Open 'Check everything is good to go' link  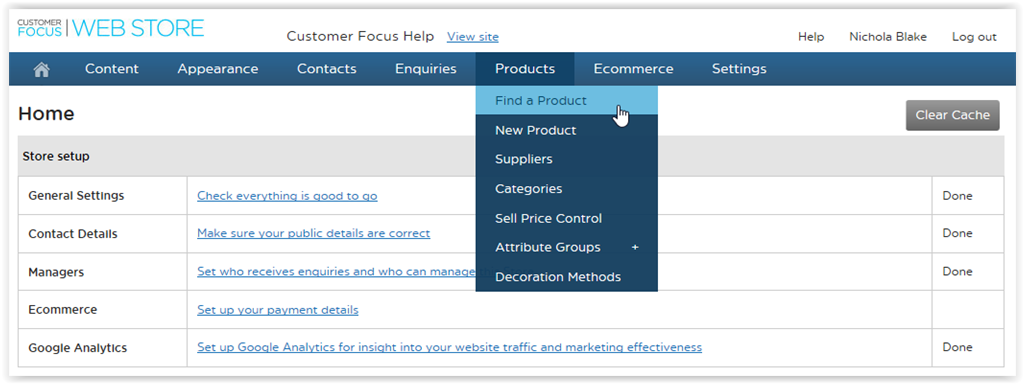click(x=287, y=195)
